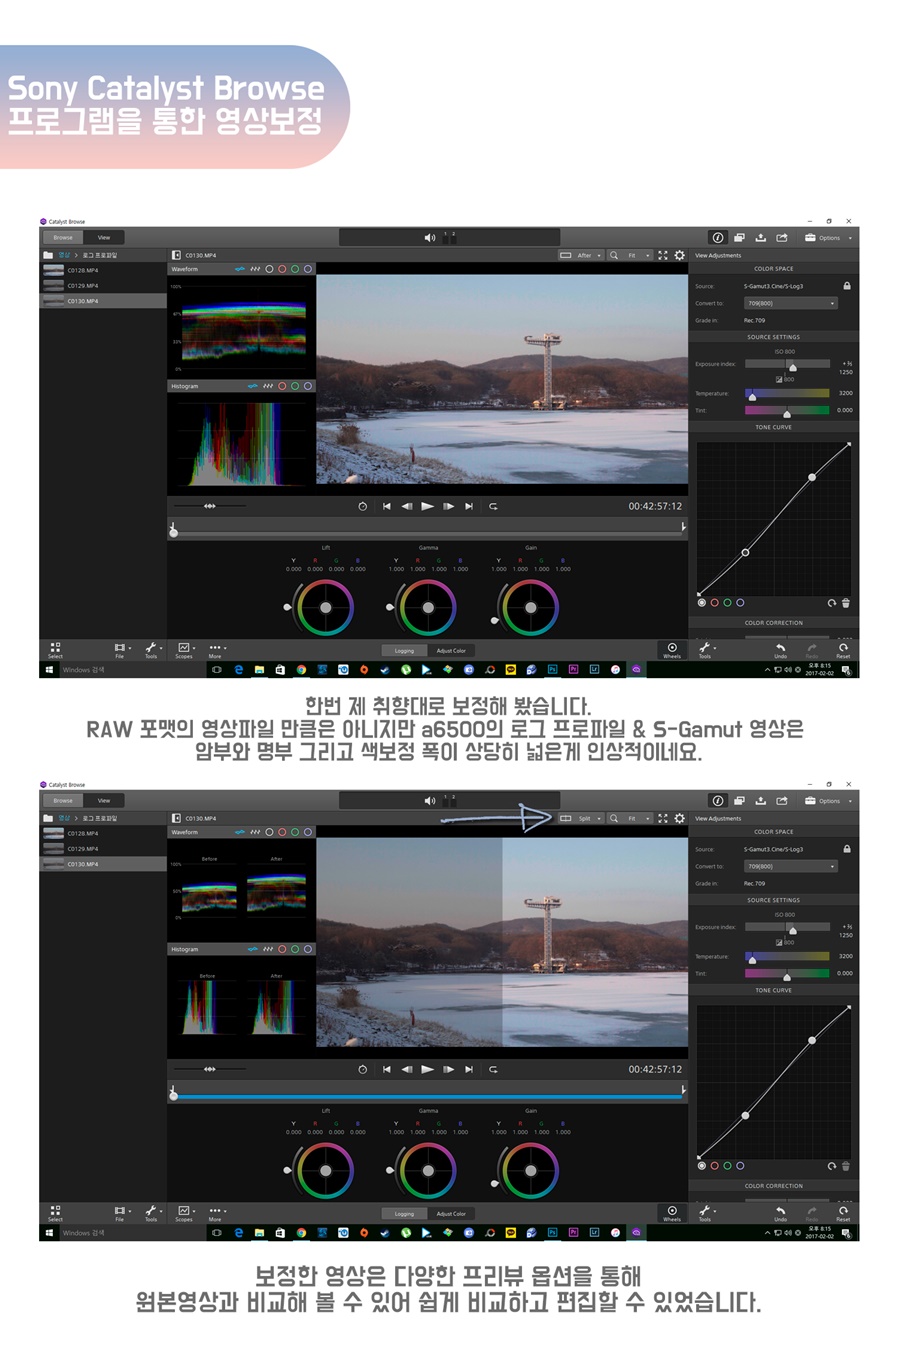Select blue channel in Histogram header, upper screenshot

point(308,386)
